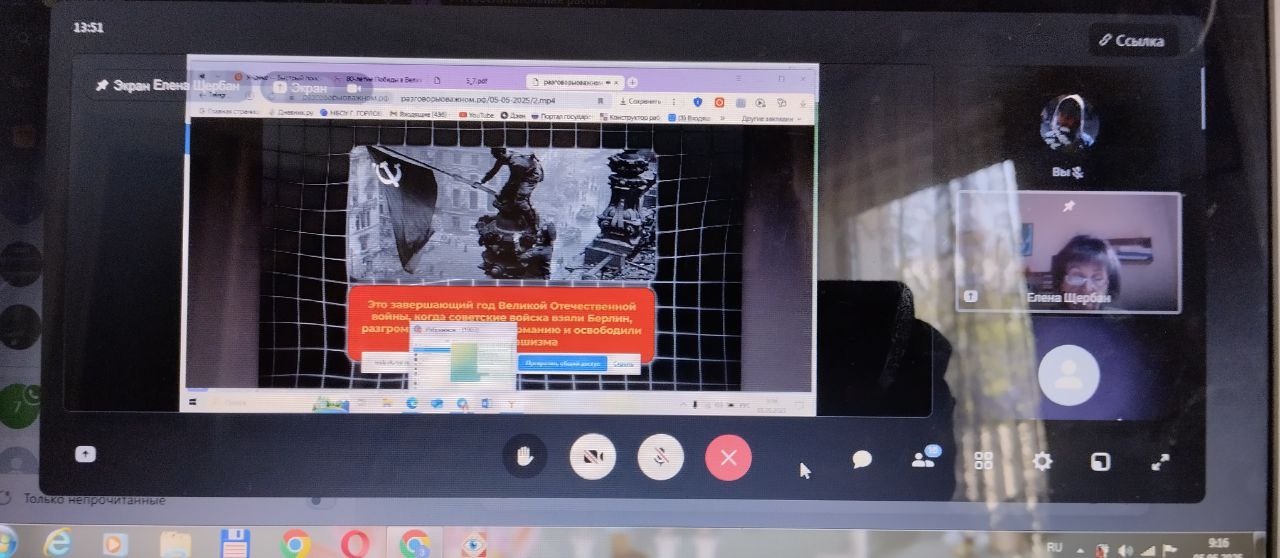Open the floppy disk save app in taskbar
Viewport: 1280px width, 558px height.
pos(234,545)
